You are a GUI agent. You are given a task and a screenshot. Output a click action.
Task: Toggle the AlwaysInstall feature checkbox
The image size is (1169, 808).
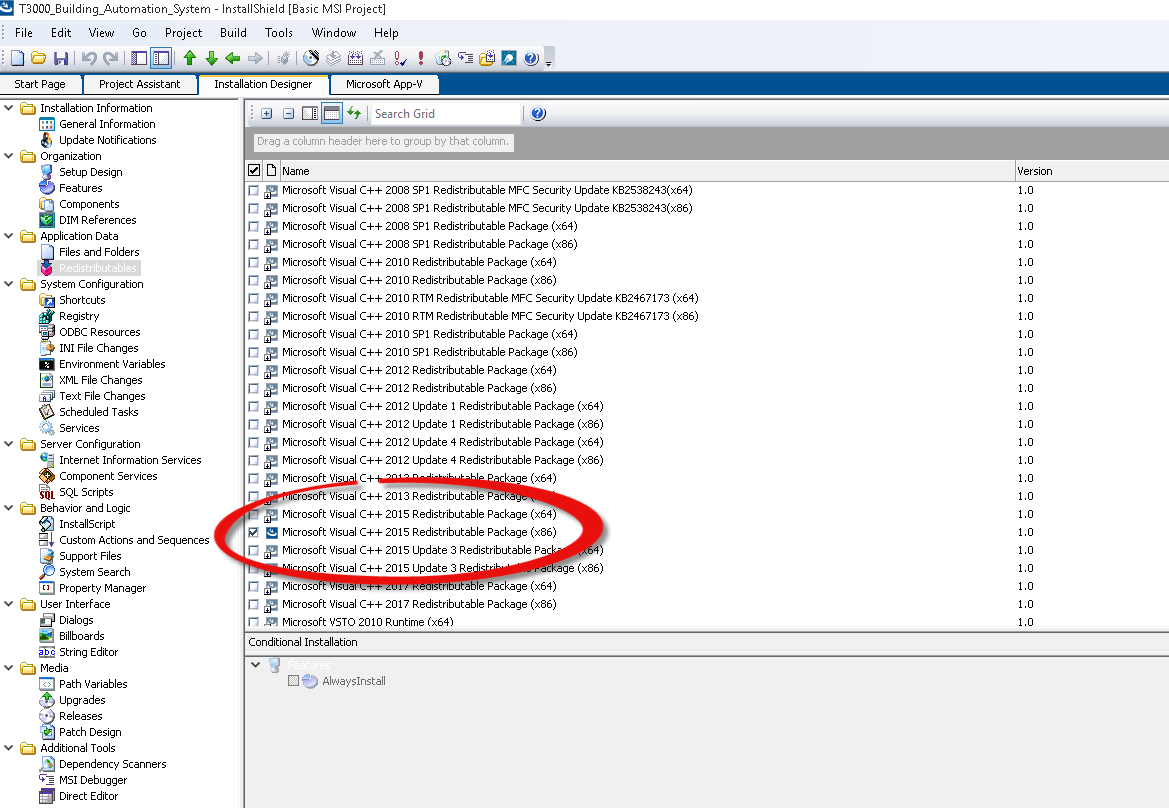[294, 681]
